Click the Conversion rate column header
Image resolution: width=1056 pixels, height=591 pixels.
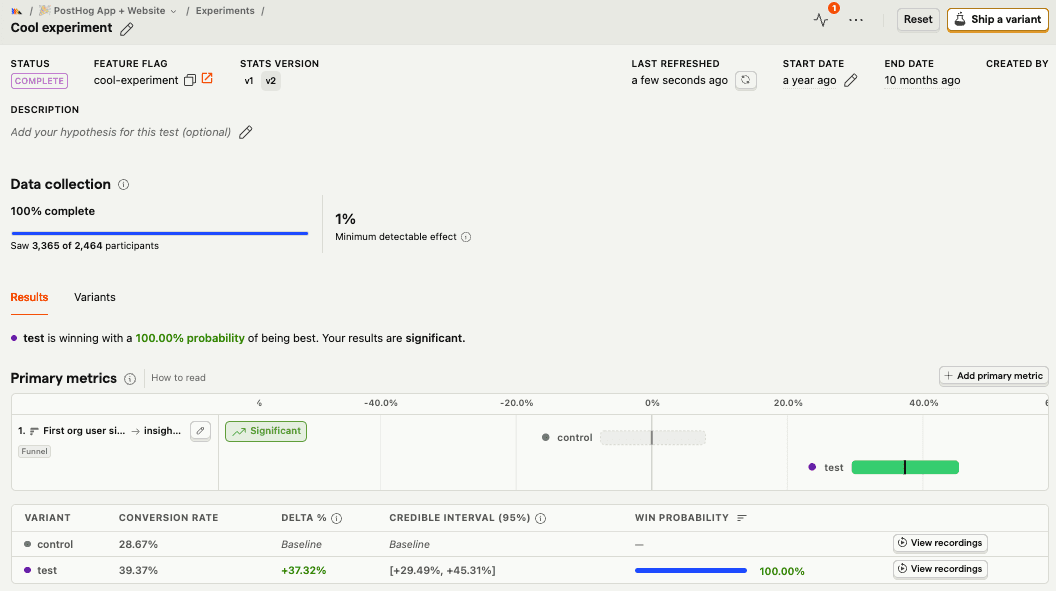[168, 518]
